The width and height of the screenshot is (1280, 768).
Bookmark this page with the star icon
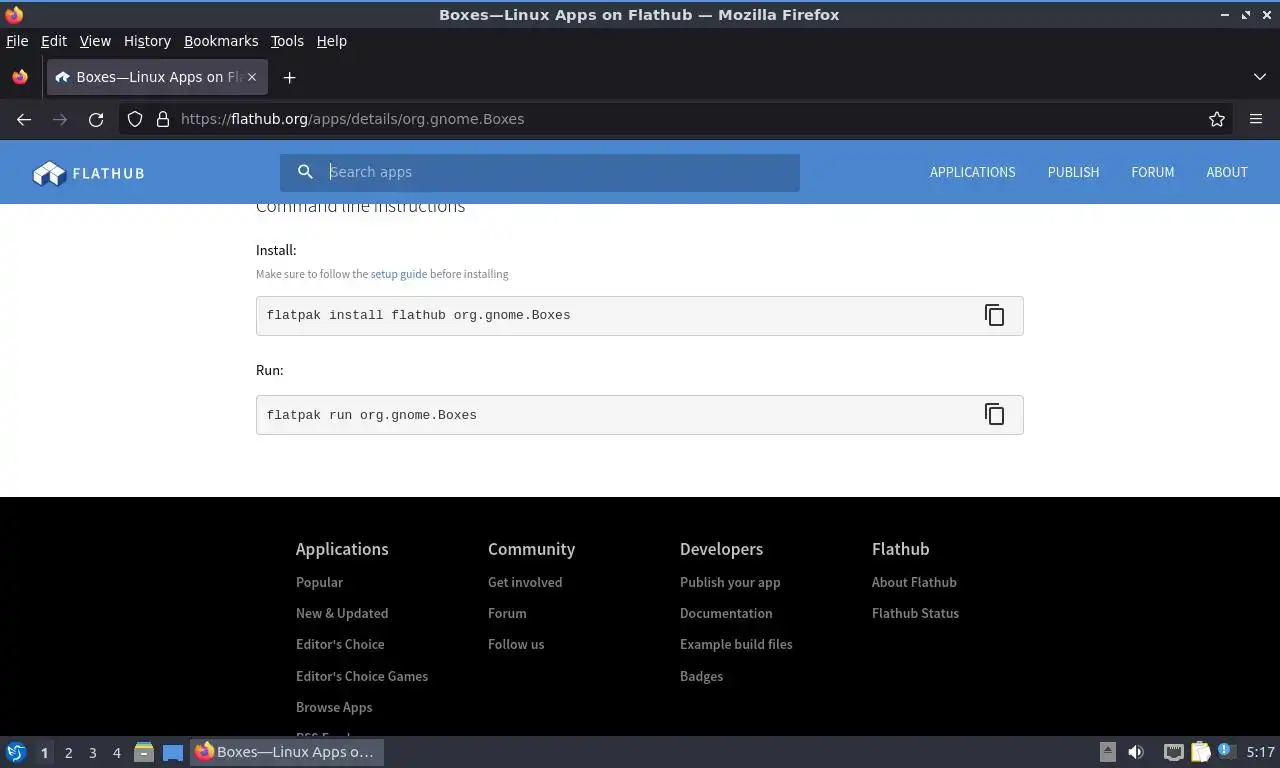click(x=1216, y=119)
